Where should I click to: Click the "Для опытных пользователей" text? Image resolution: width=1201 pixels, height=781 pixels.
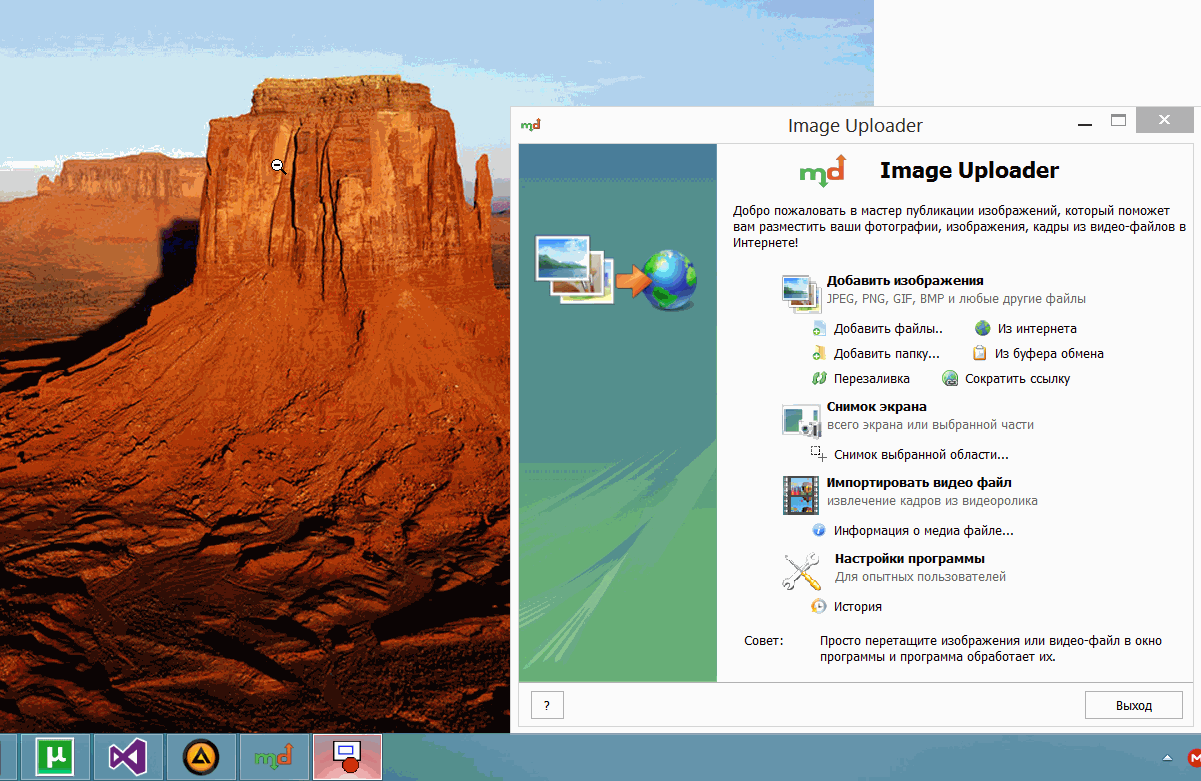pos(920,577)
